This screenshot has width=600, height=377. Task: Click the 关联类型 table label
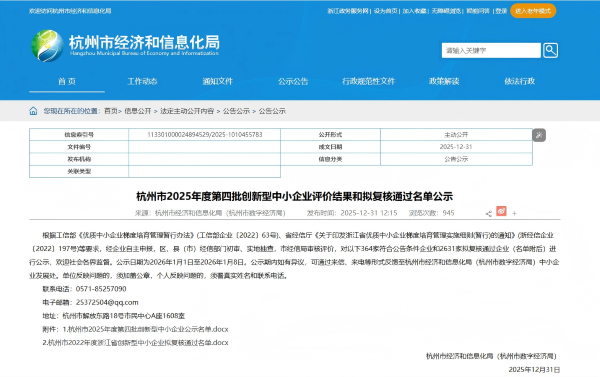tap(79, 171)
